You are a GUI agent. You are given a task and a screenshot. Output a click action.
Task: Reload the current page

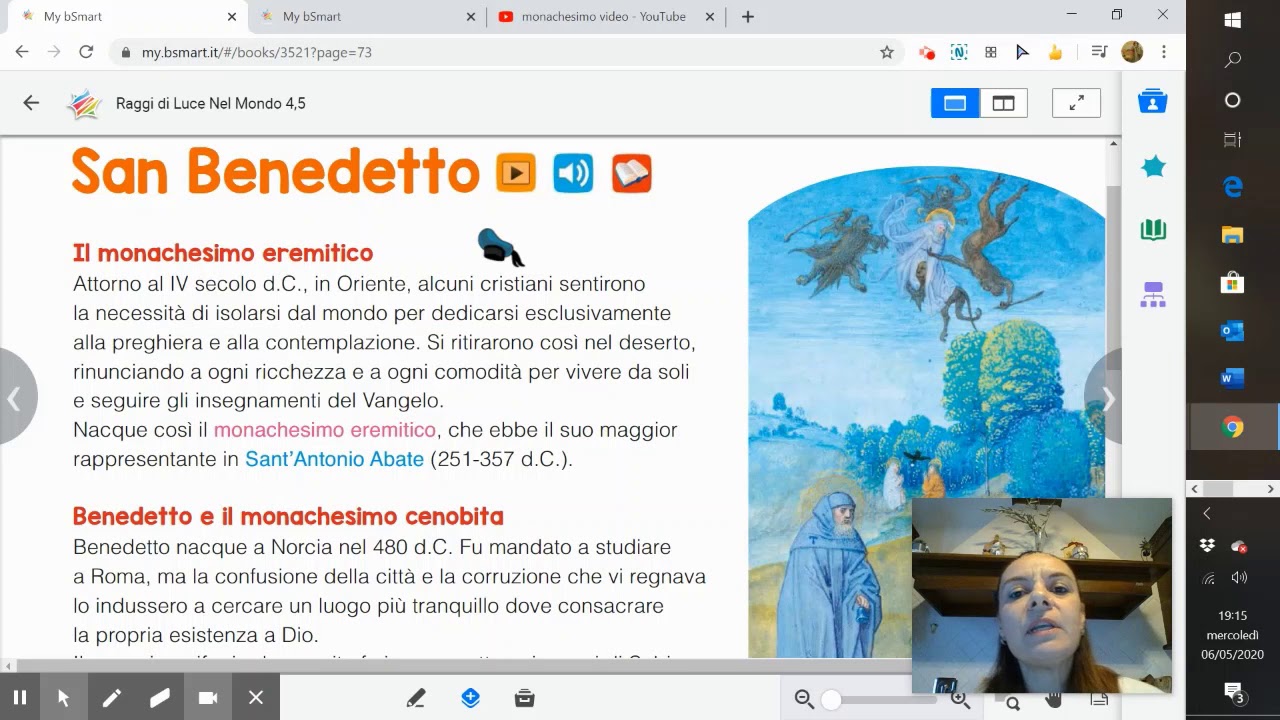click(x=86, y=52)
